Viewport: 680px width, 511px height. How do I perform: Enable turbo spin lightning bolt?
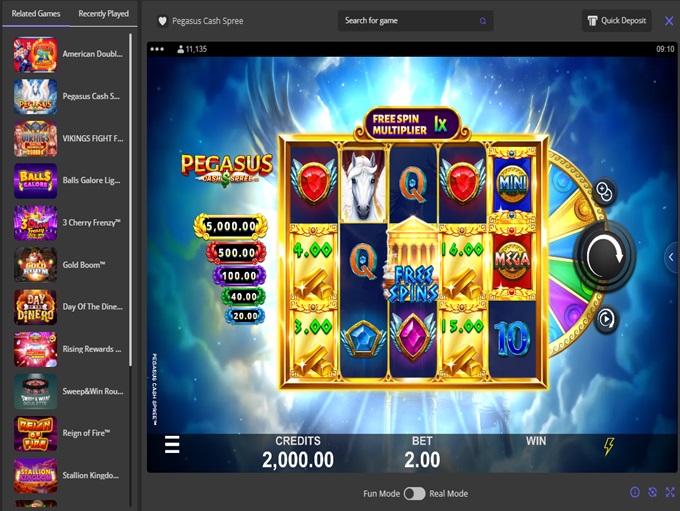tap(609, 446)
